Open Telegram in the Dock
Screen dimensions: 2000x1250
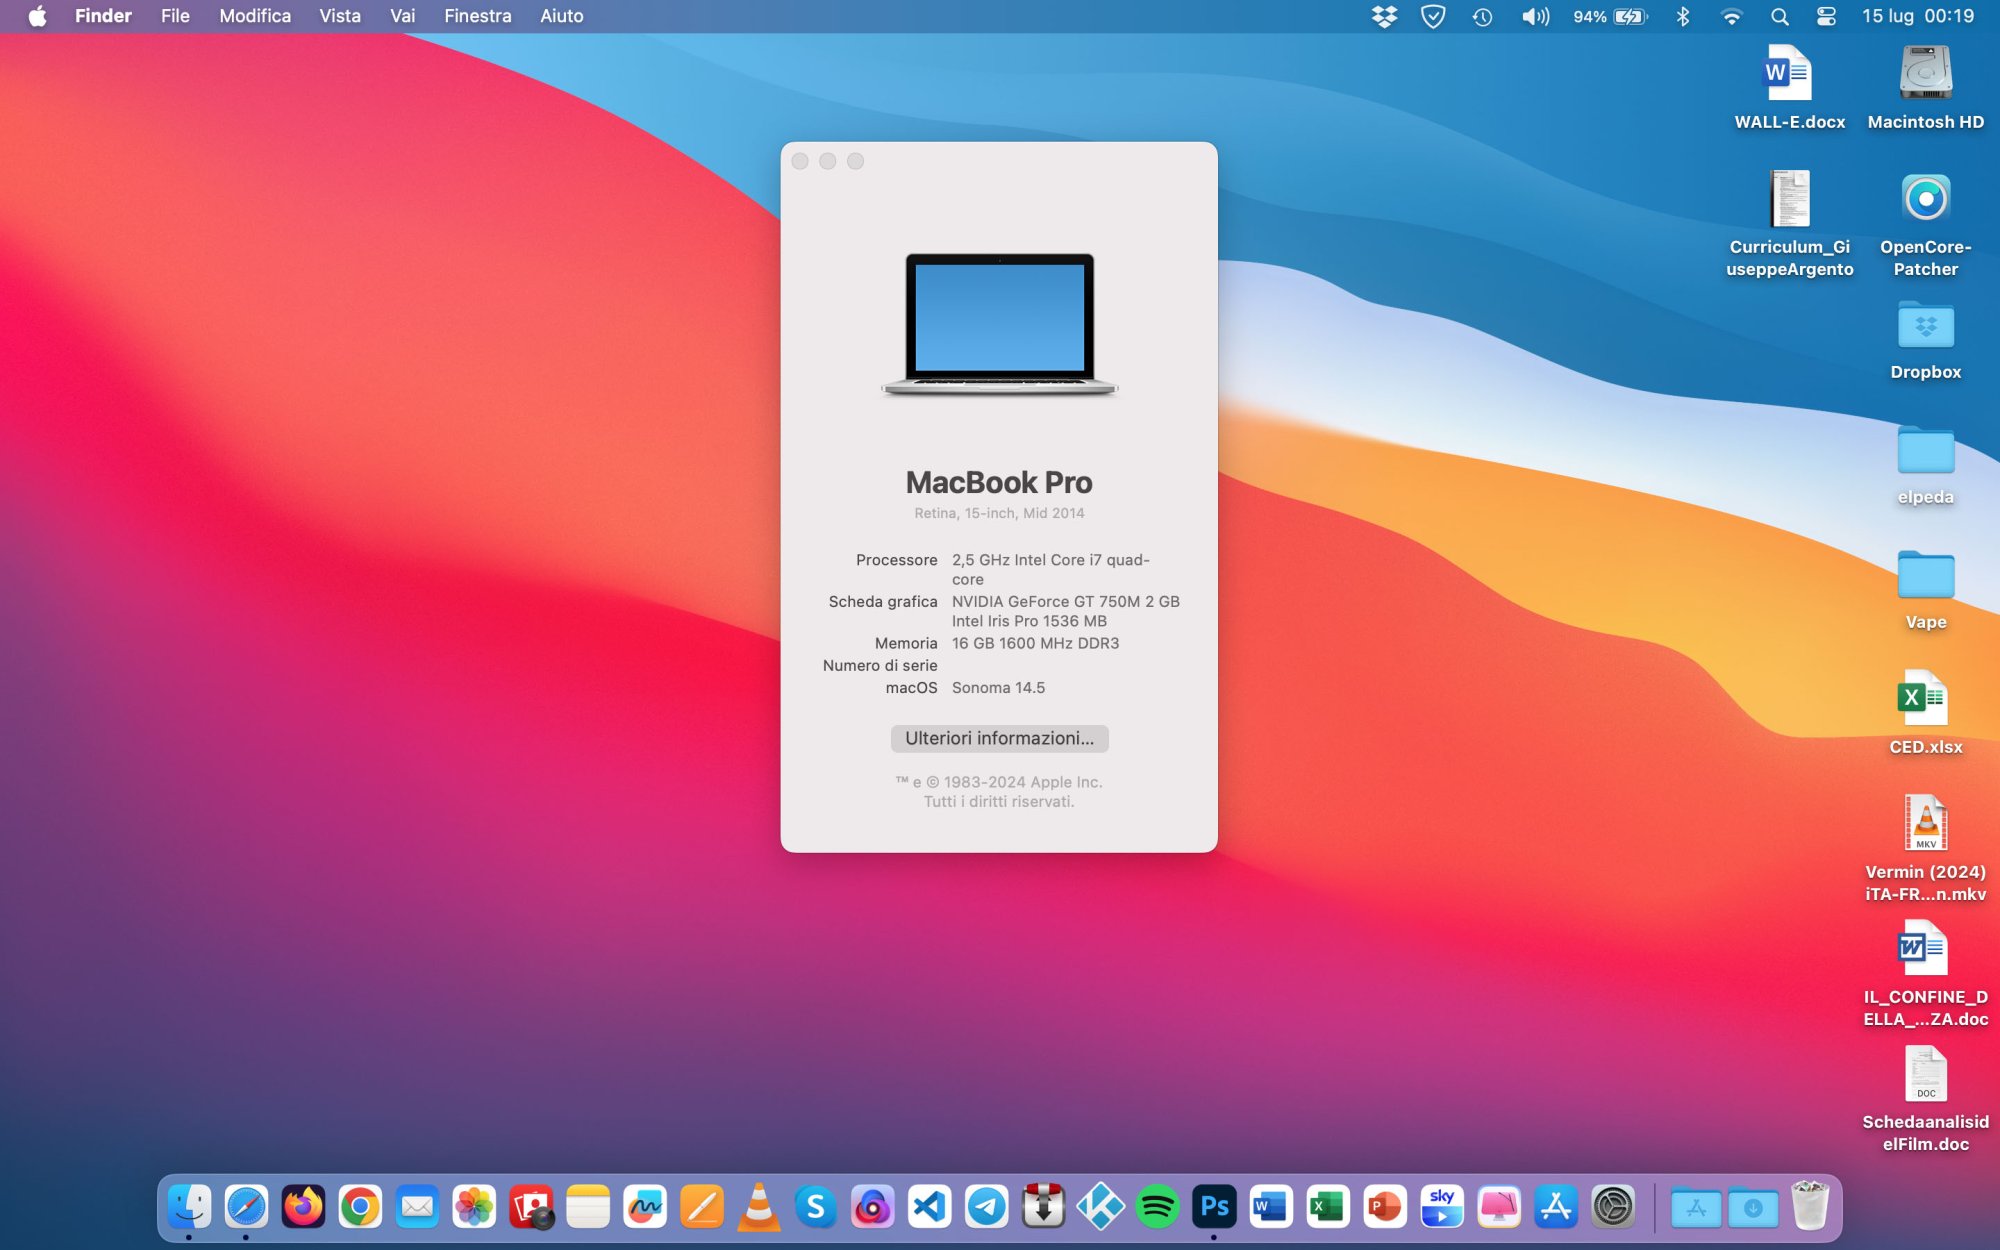pos(986,1208)
